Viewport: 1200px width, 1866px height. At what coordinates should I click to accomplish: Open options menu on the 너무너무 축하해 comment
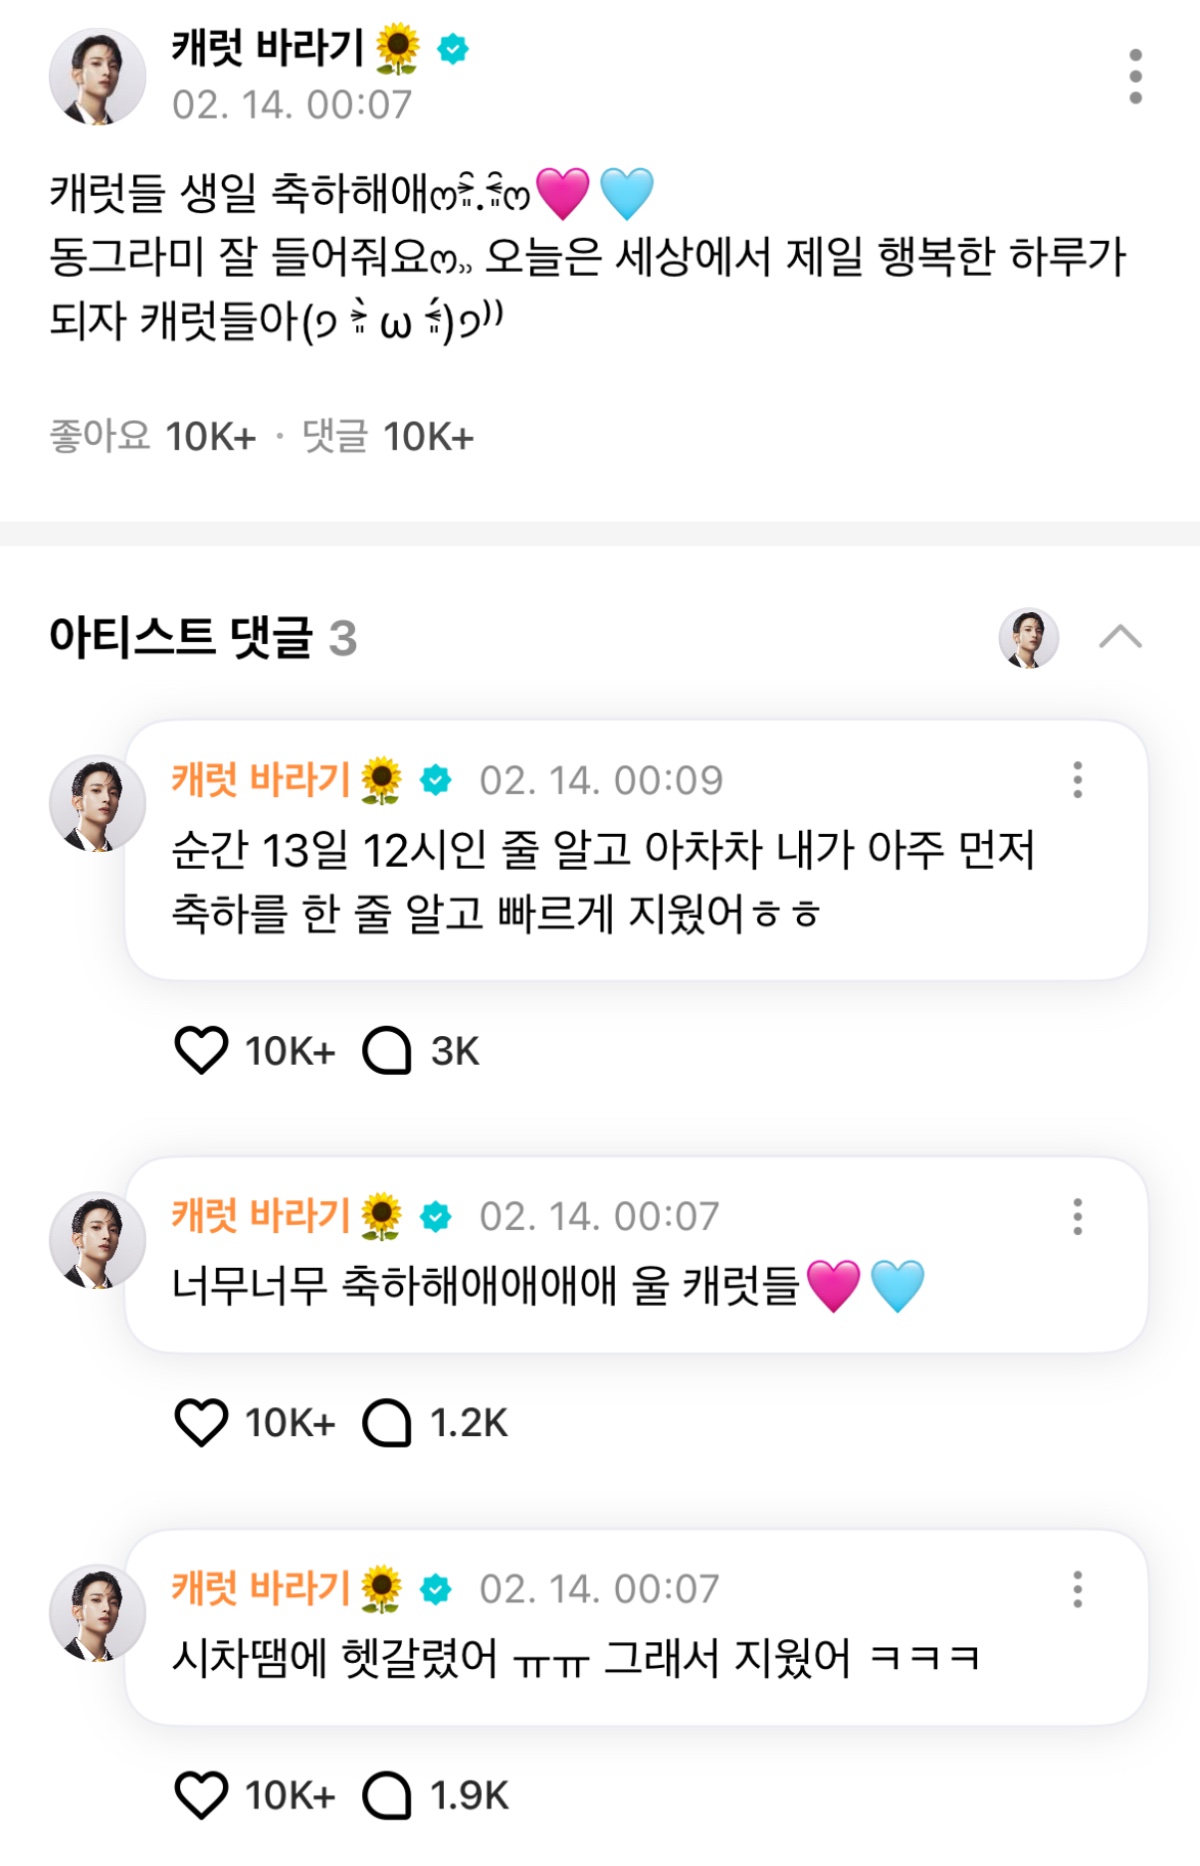(x=1077, y=1216)
